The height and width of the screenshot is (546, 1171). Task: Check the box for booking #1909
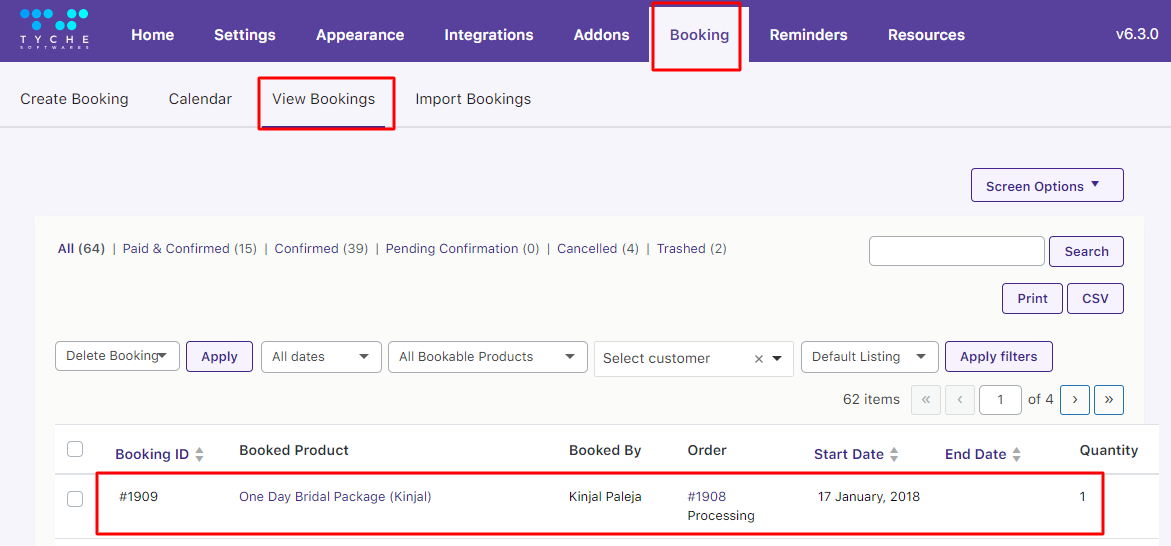click(75, 499)
